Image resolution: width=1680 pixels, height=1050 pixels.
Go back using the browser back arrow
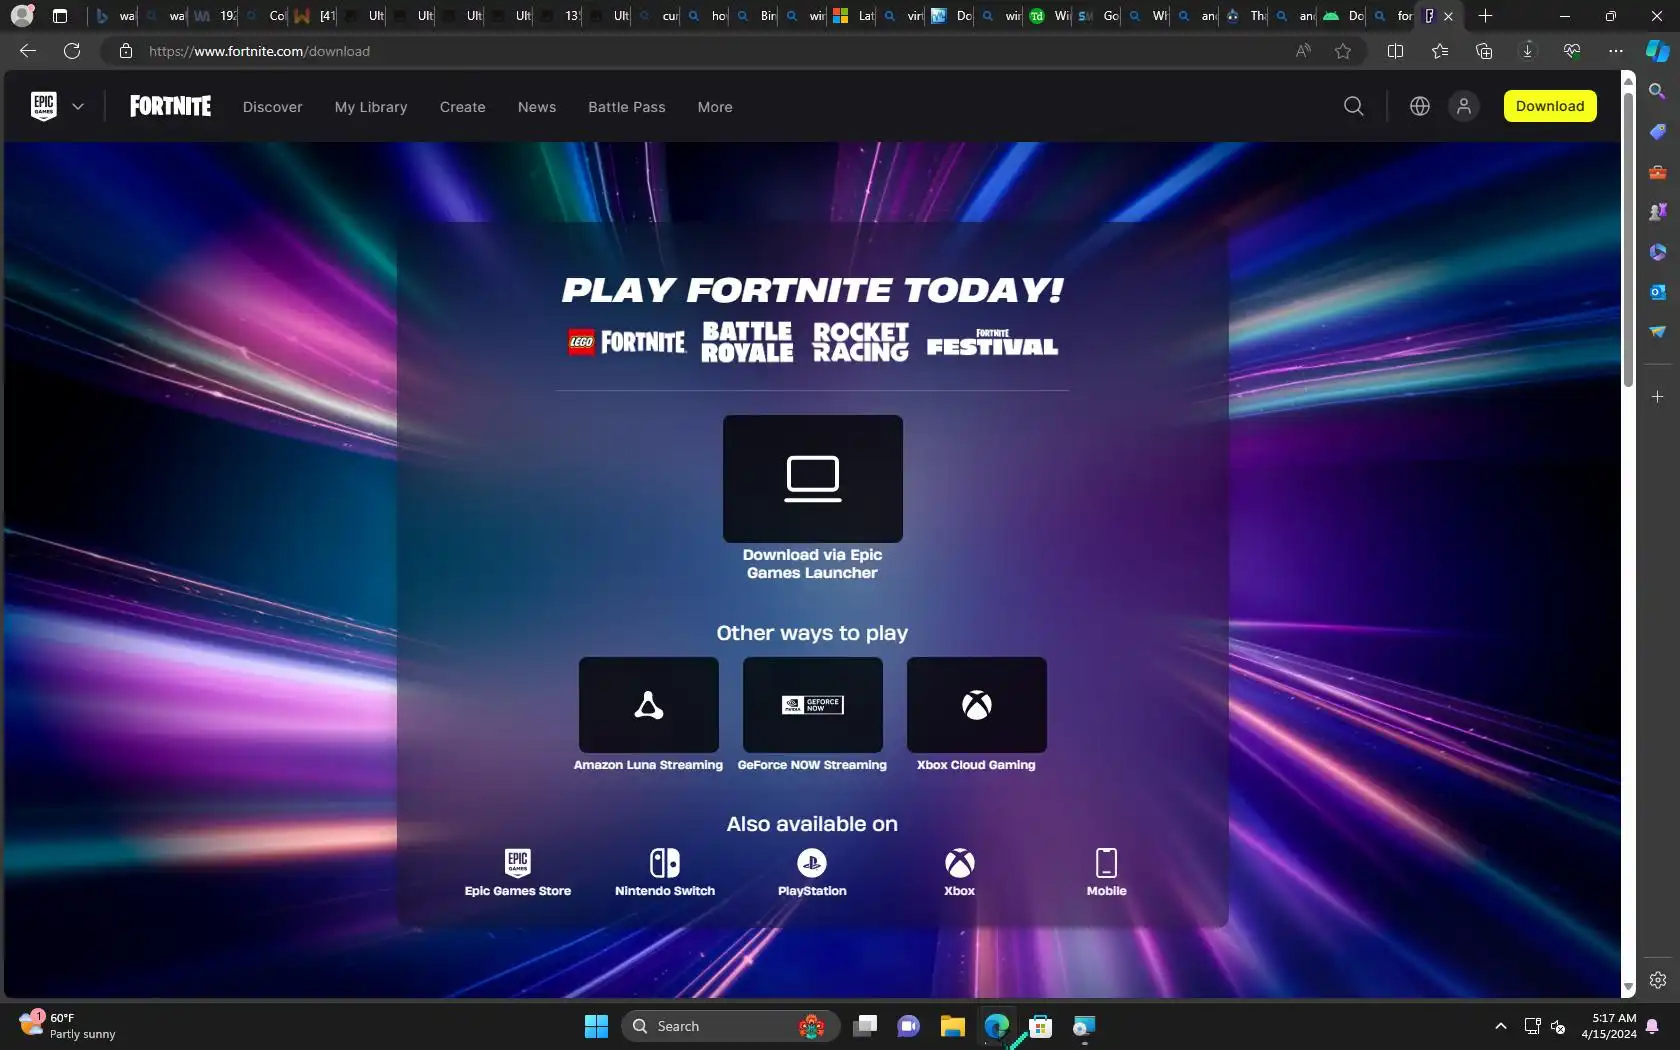pyautogui.click(x=28, y=51)
